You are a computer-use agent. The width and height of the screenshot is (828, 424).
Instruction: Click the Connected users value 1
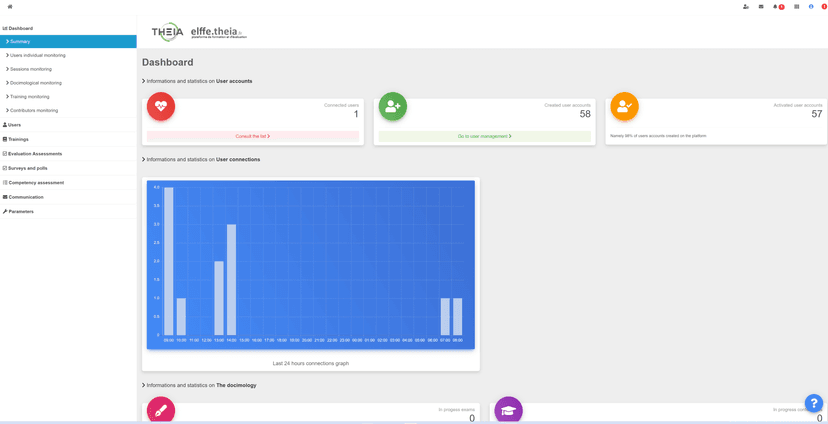pyautogui.click(x=356, y=114)
